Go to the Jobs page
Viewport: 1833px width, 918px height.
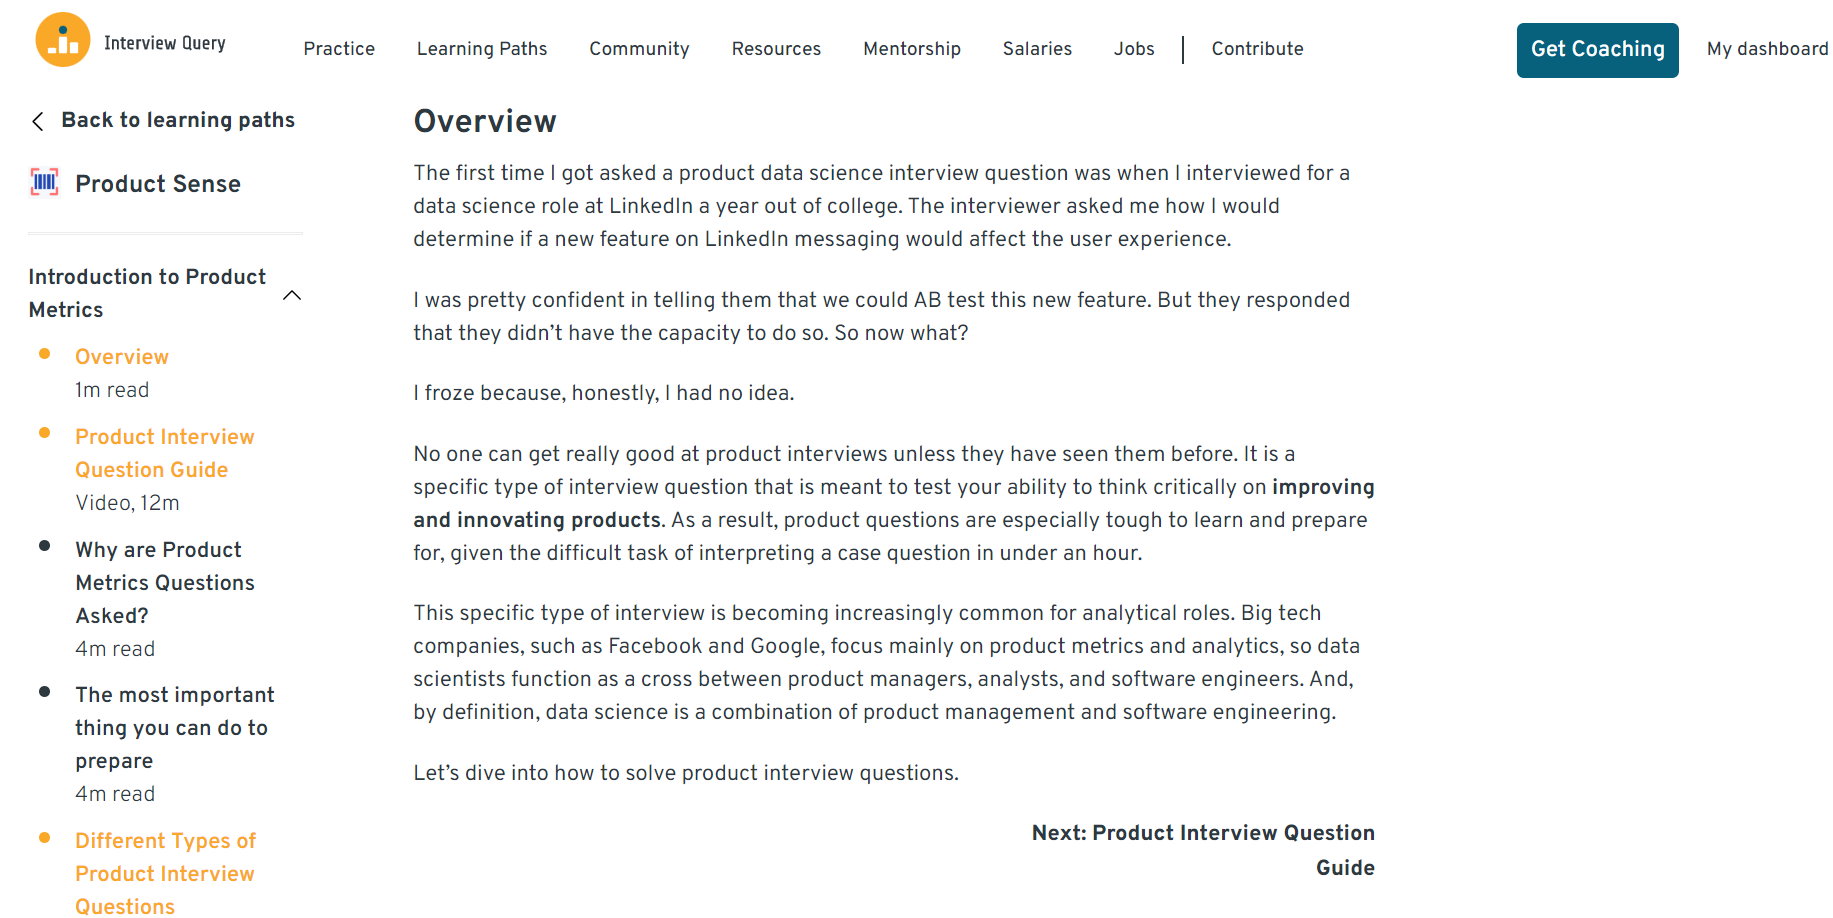[x=1134, y=49]
